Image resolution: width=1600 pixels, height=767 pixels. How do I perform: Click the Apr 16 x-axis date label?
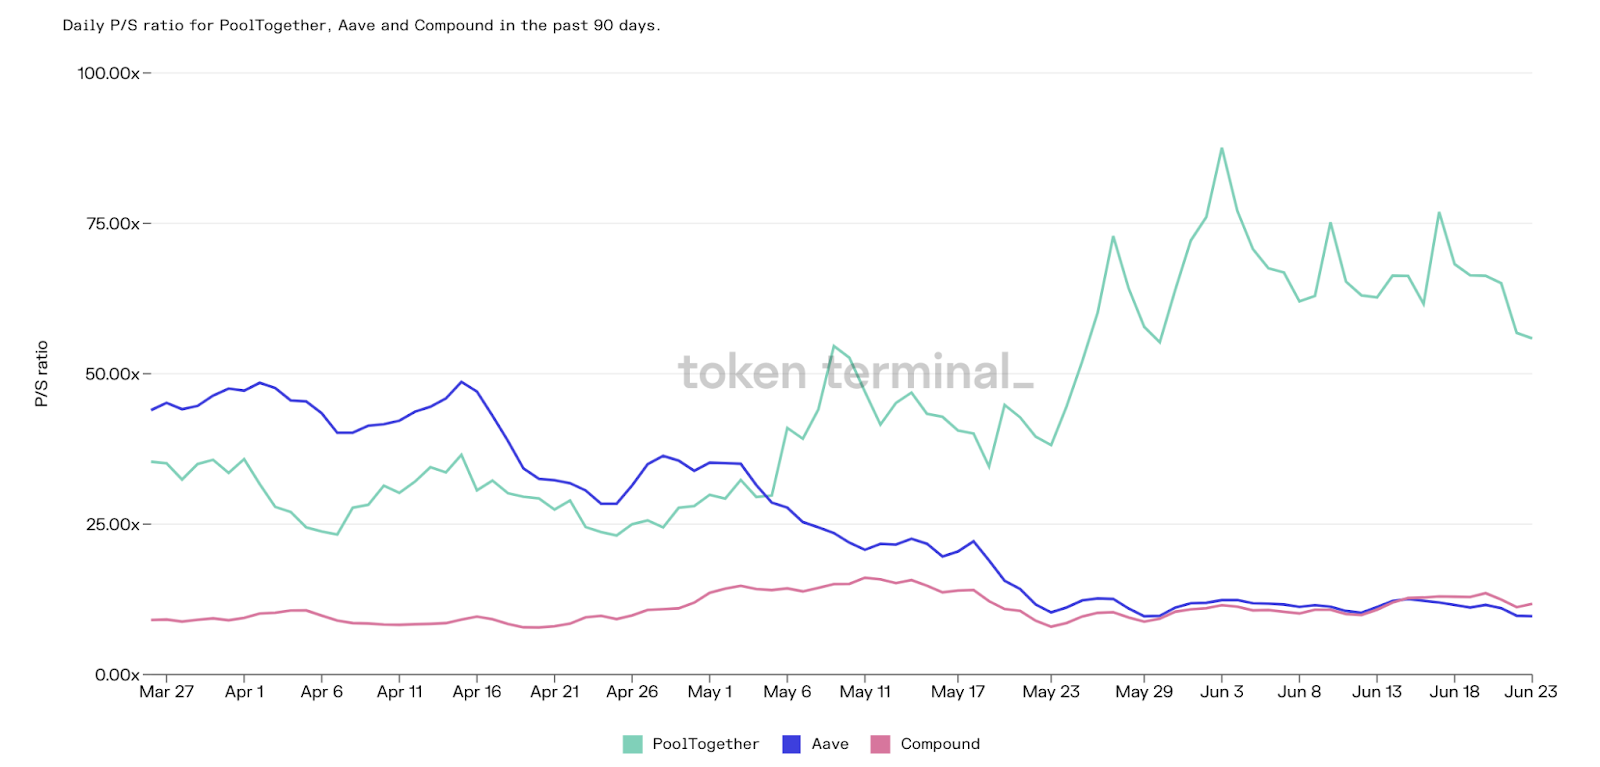tap(477, 692)
